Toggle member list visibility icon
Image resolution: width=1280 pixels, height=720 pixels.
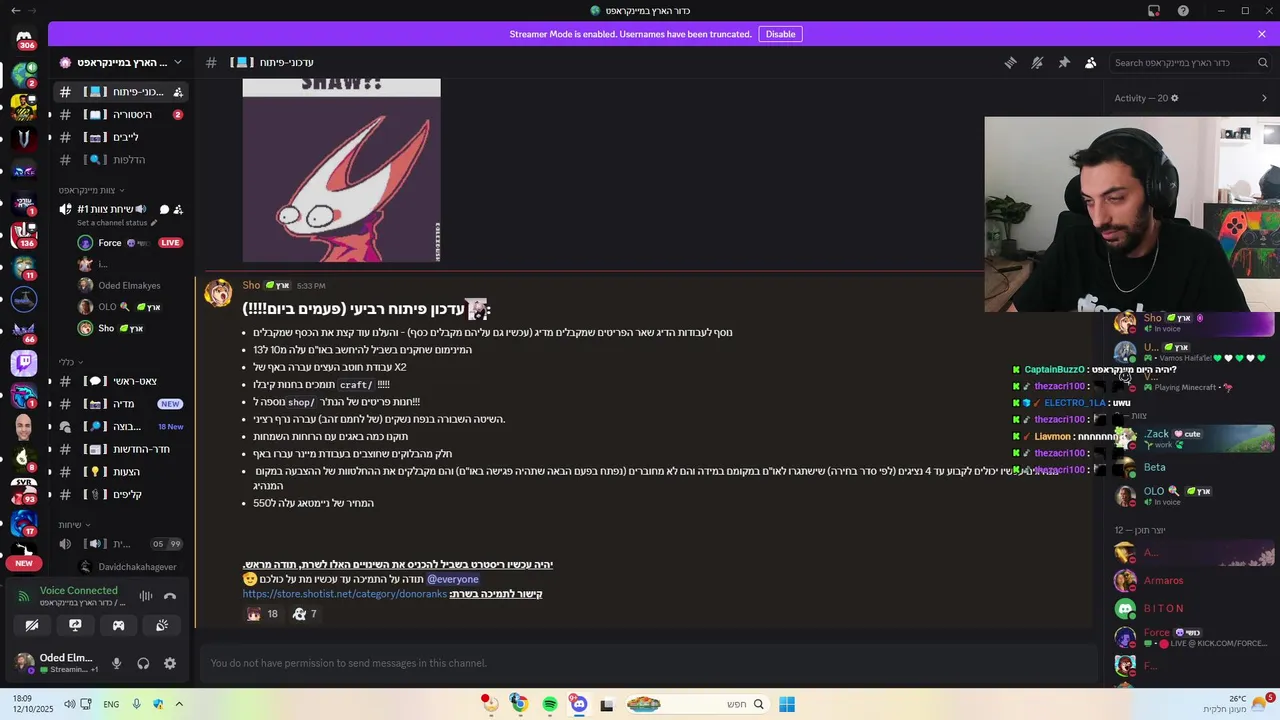coord(1091,62)
